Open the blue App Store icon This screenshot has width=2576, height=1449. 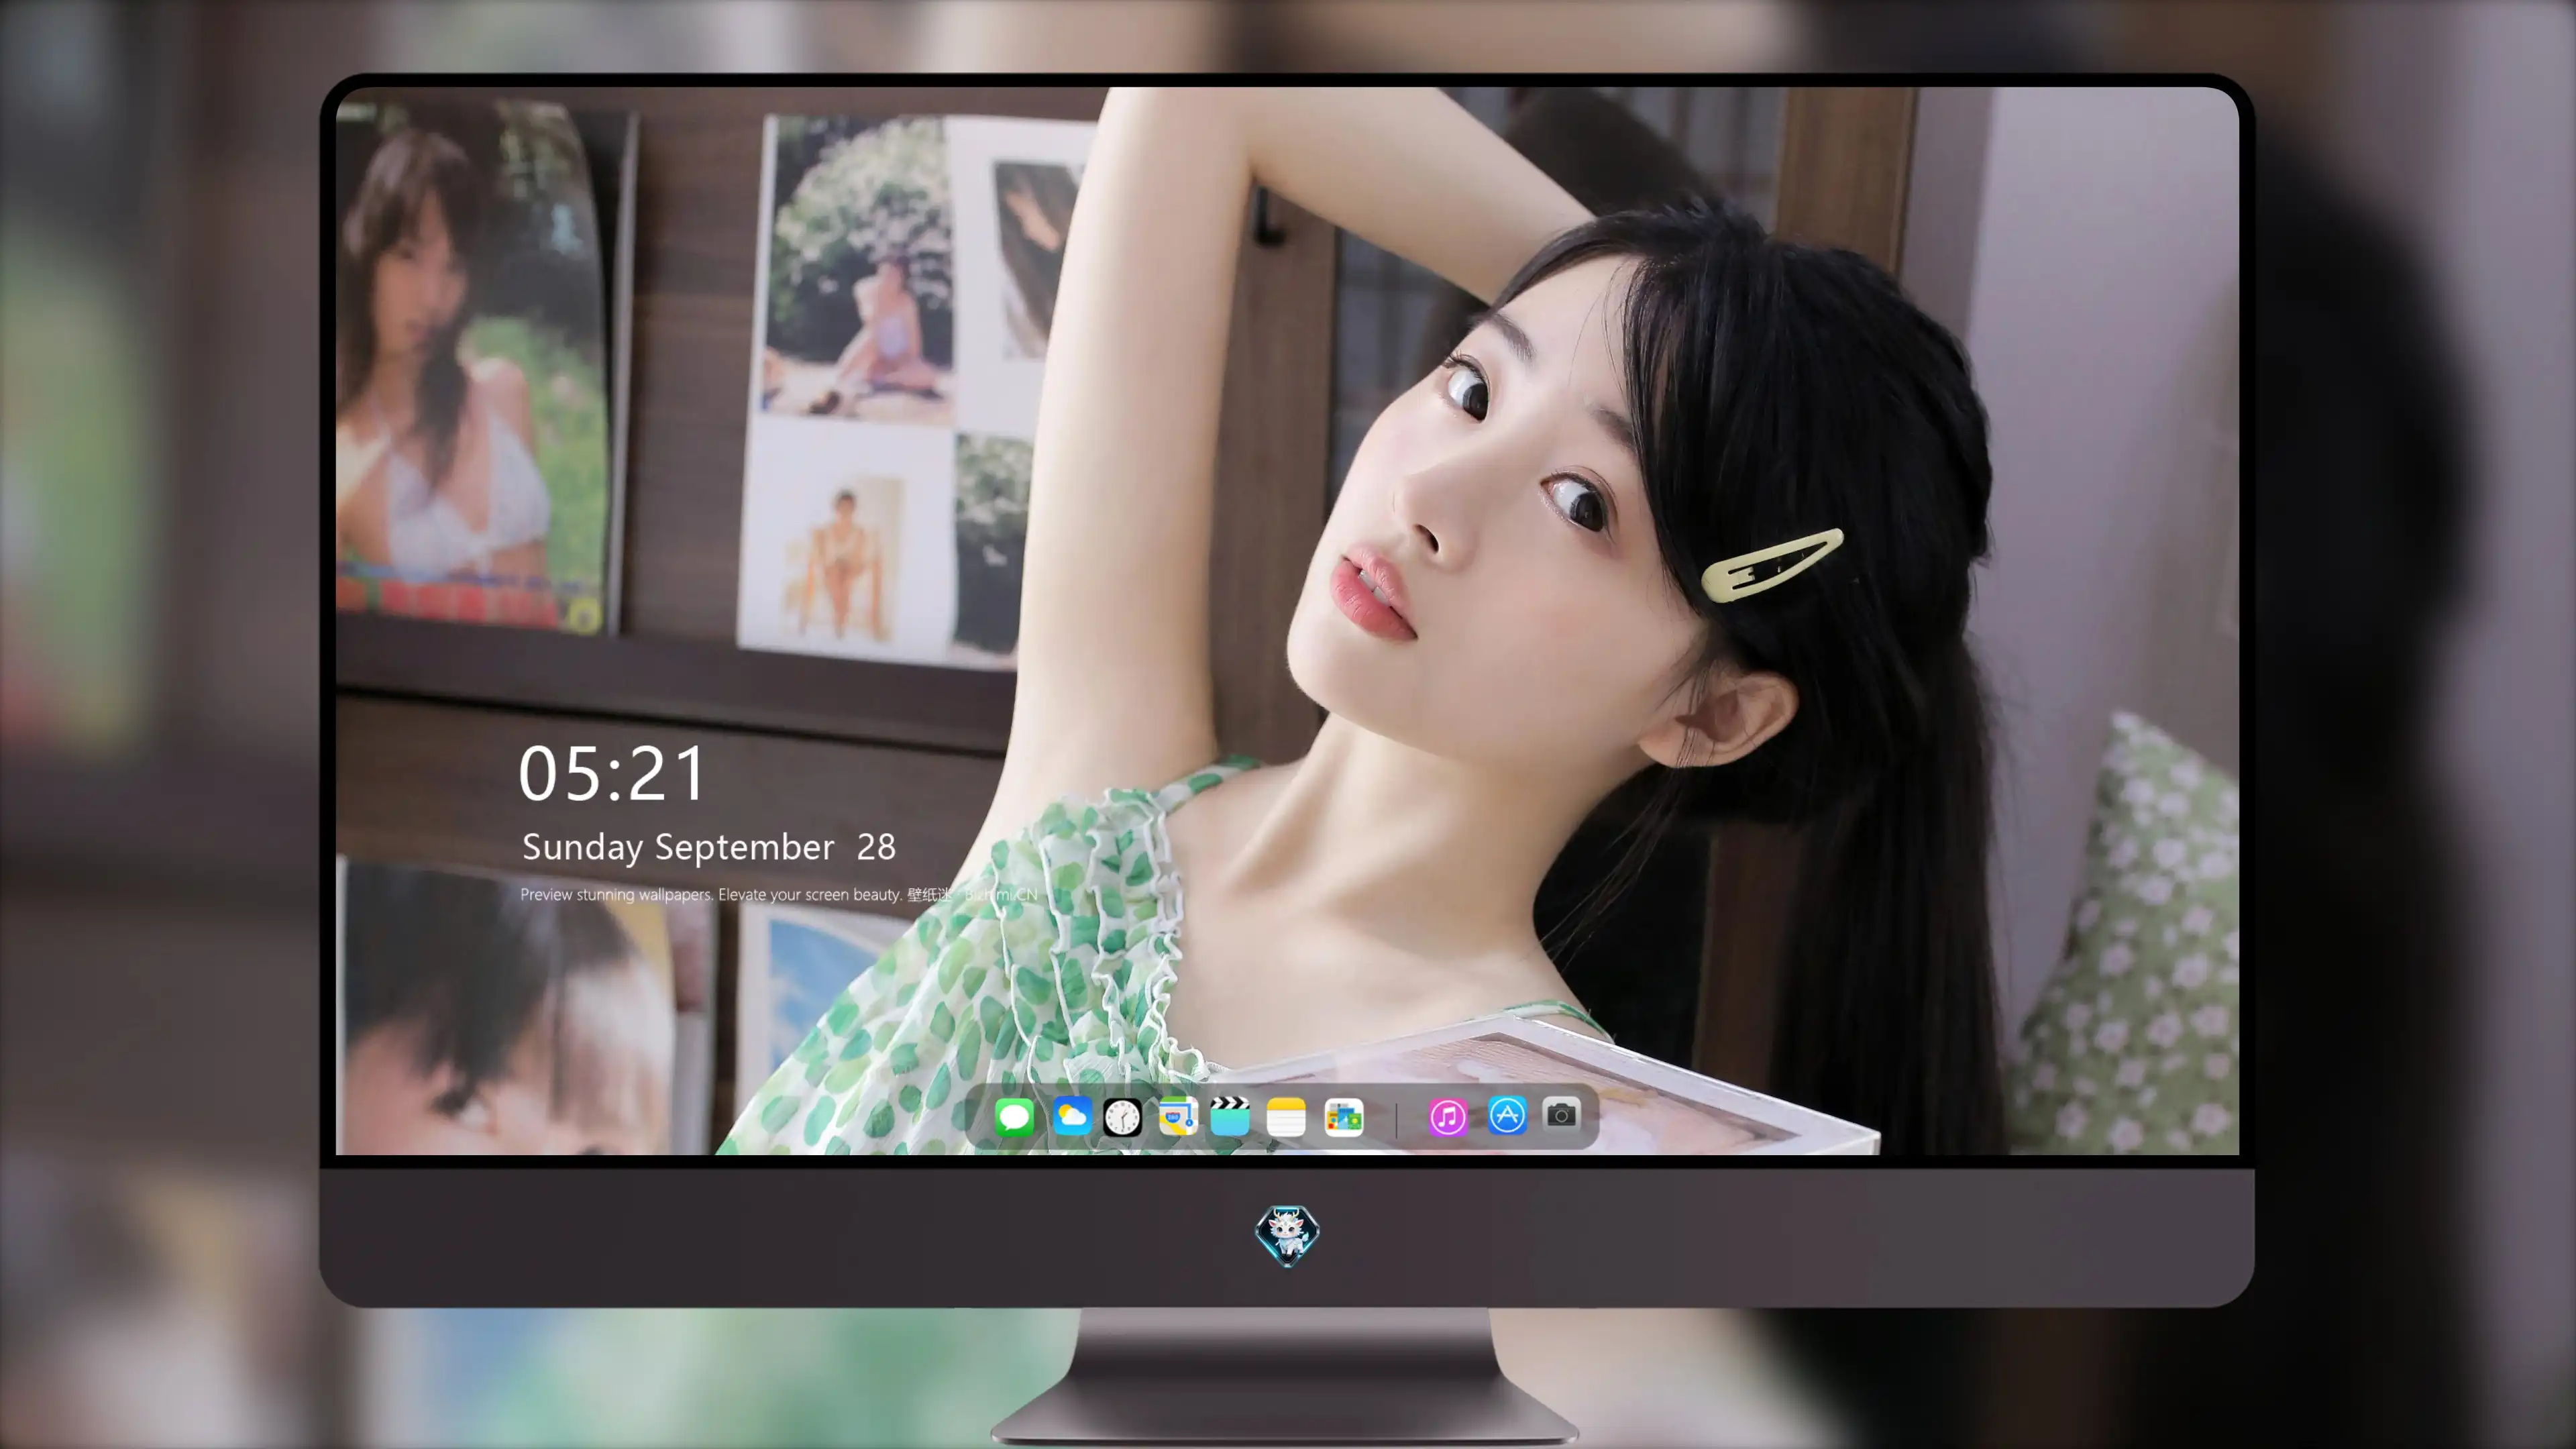1507,1115
